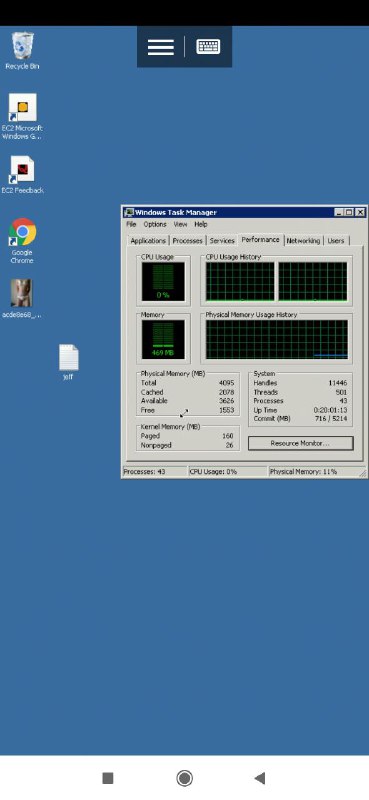Minimize the Windows Task Manager window
This screenshot has height=800, width=369.
(339, 212)
